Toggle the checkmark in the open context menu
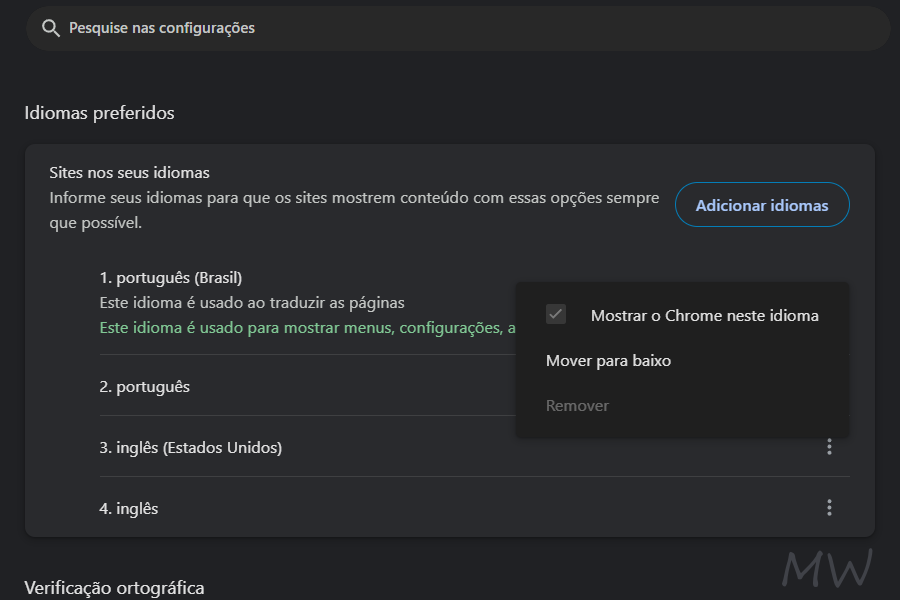 [555, 314]
